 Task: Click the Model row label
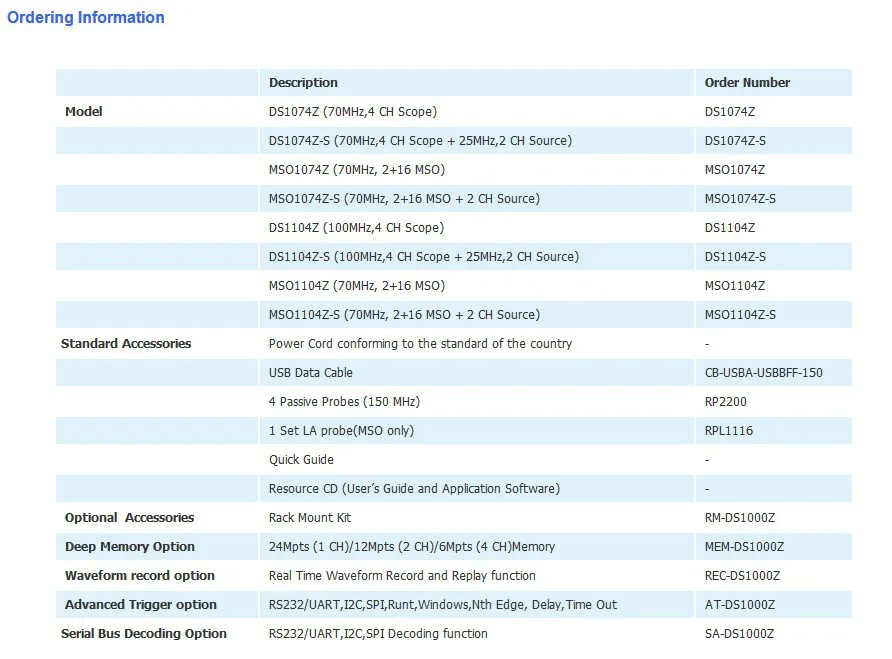pyautogui.click(x=84, y=112)
